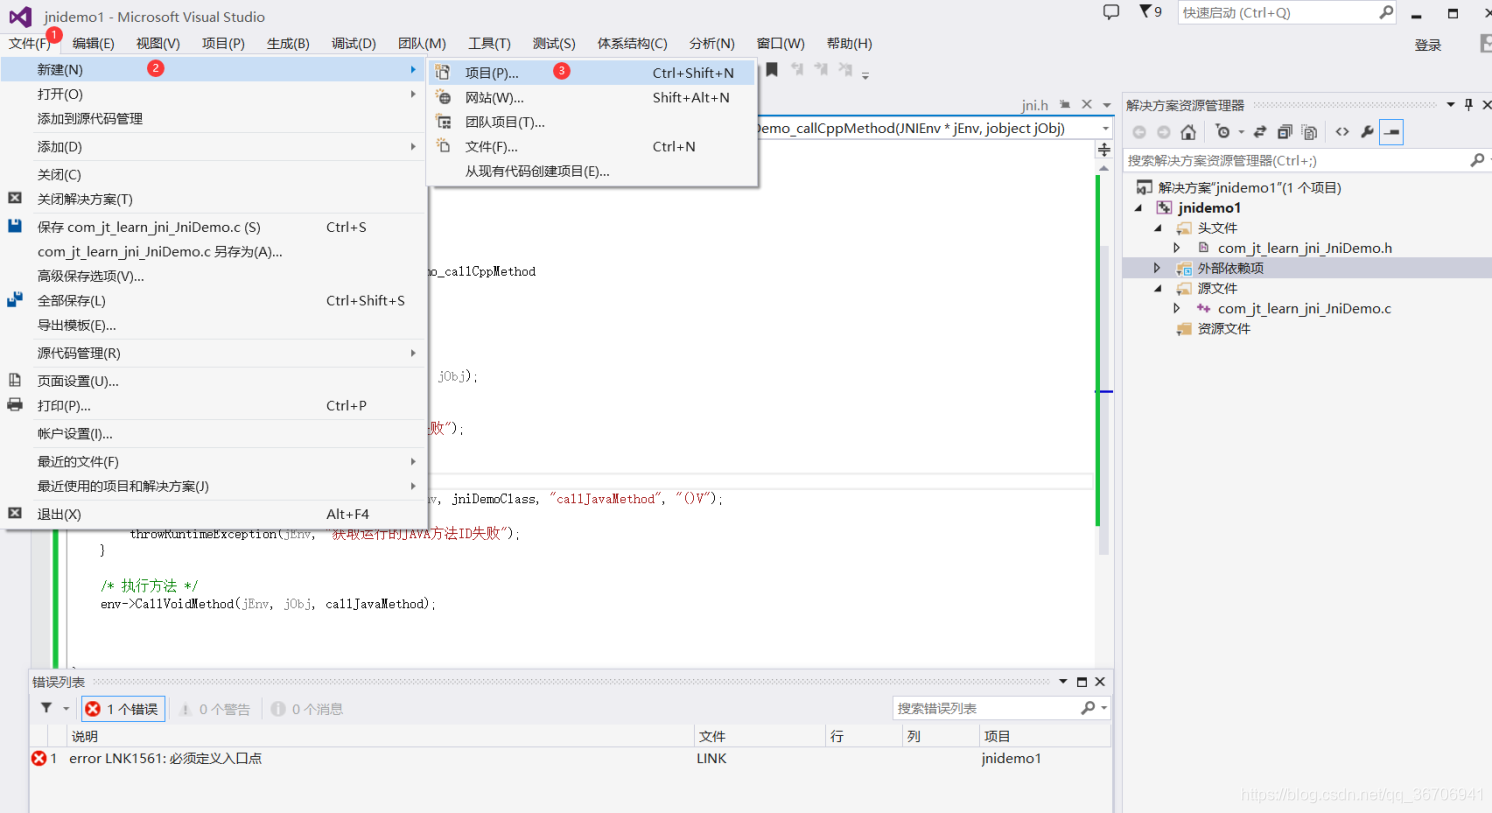
Task: Expand 最近的文件(F) submenu
Action: [x=214, y=461]
